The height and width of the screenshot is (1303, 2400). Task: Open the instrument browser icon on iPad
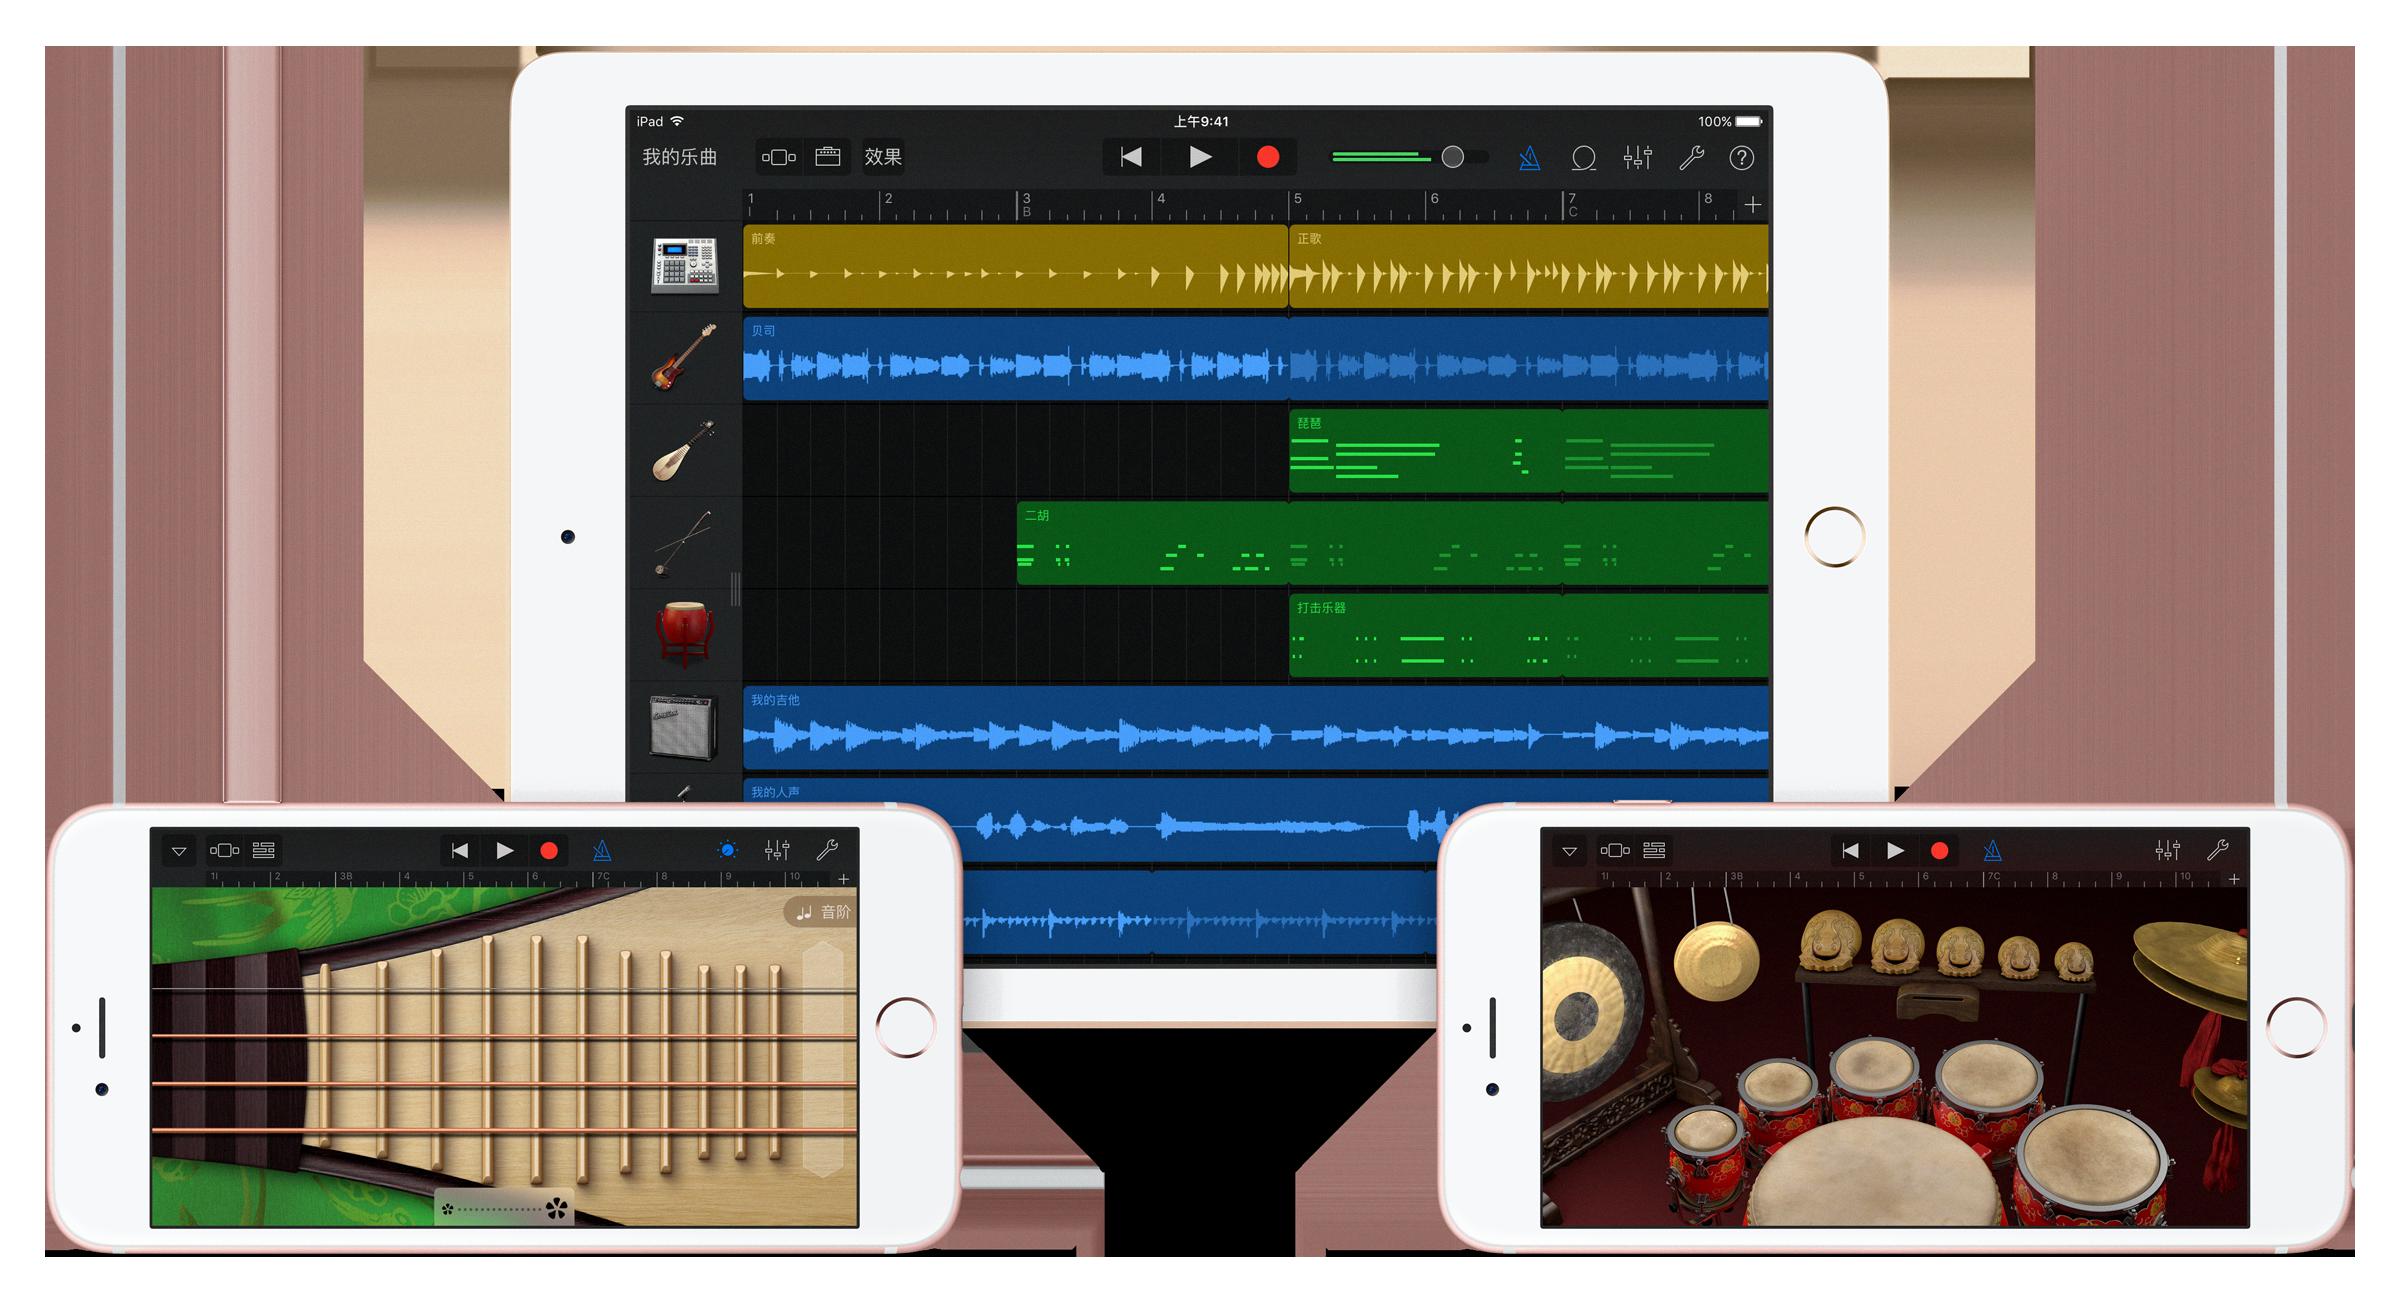pos(828,157)
